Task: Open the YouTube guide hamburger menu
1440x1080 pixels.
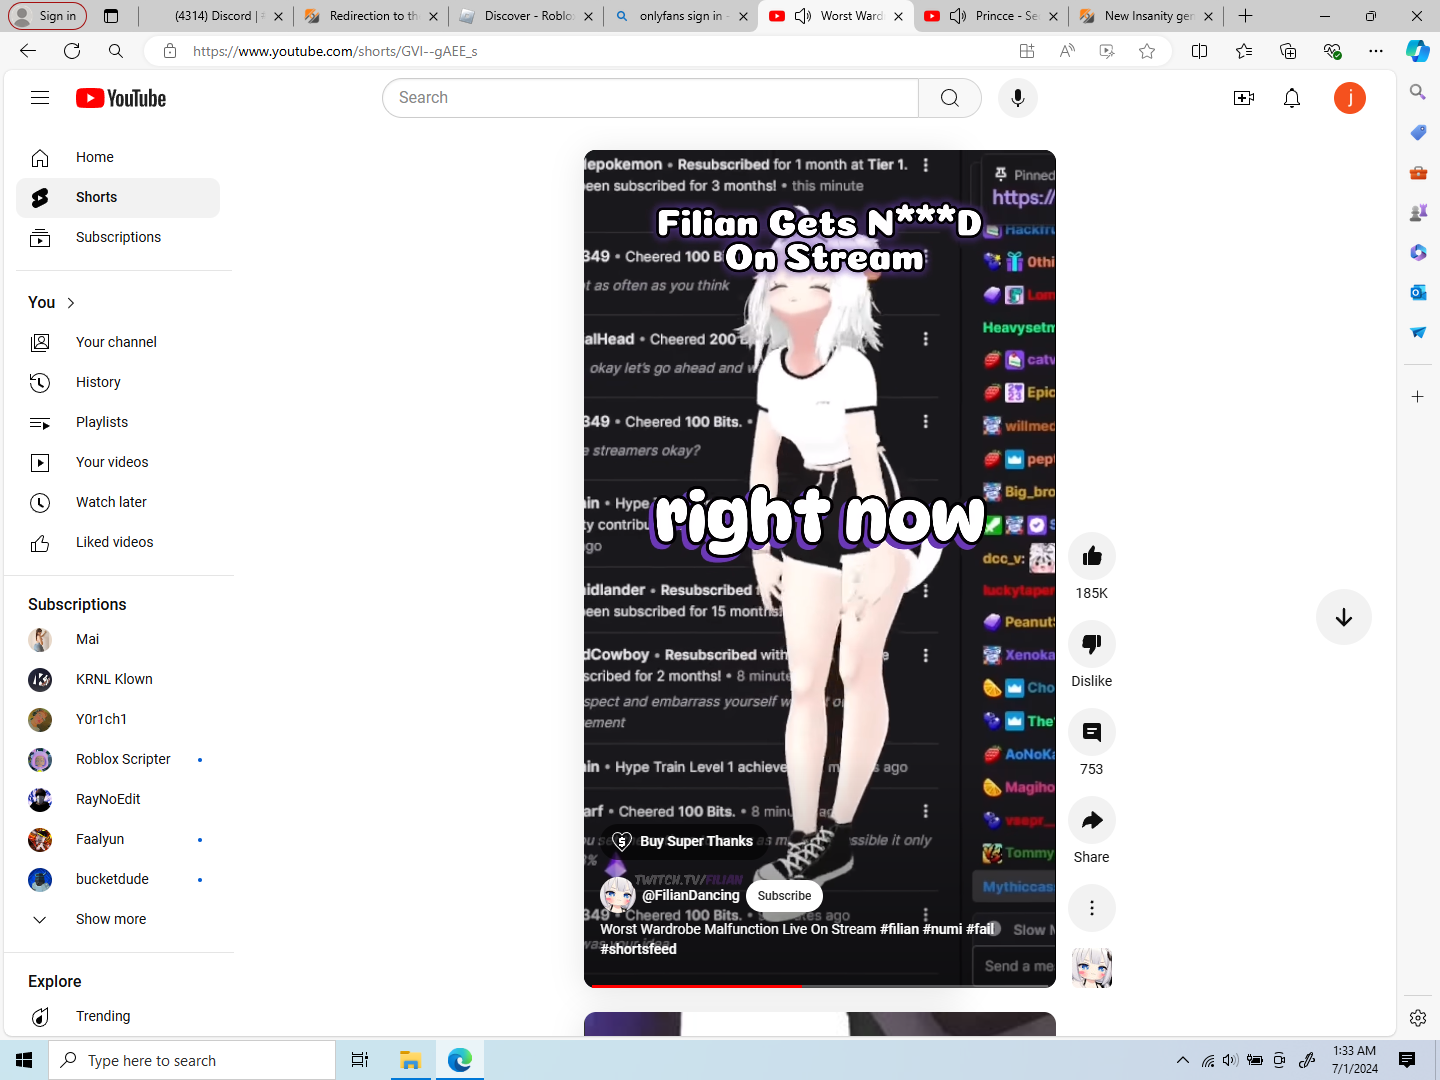Action: tap(40, 98)
